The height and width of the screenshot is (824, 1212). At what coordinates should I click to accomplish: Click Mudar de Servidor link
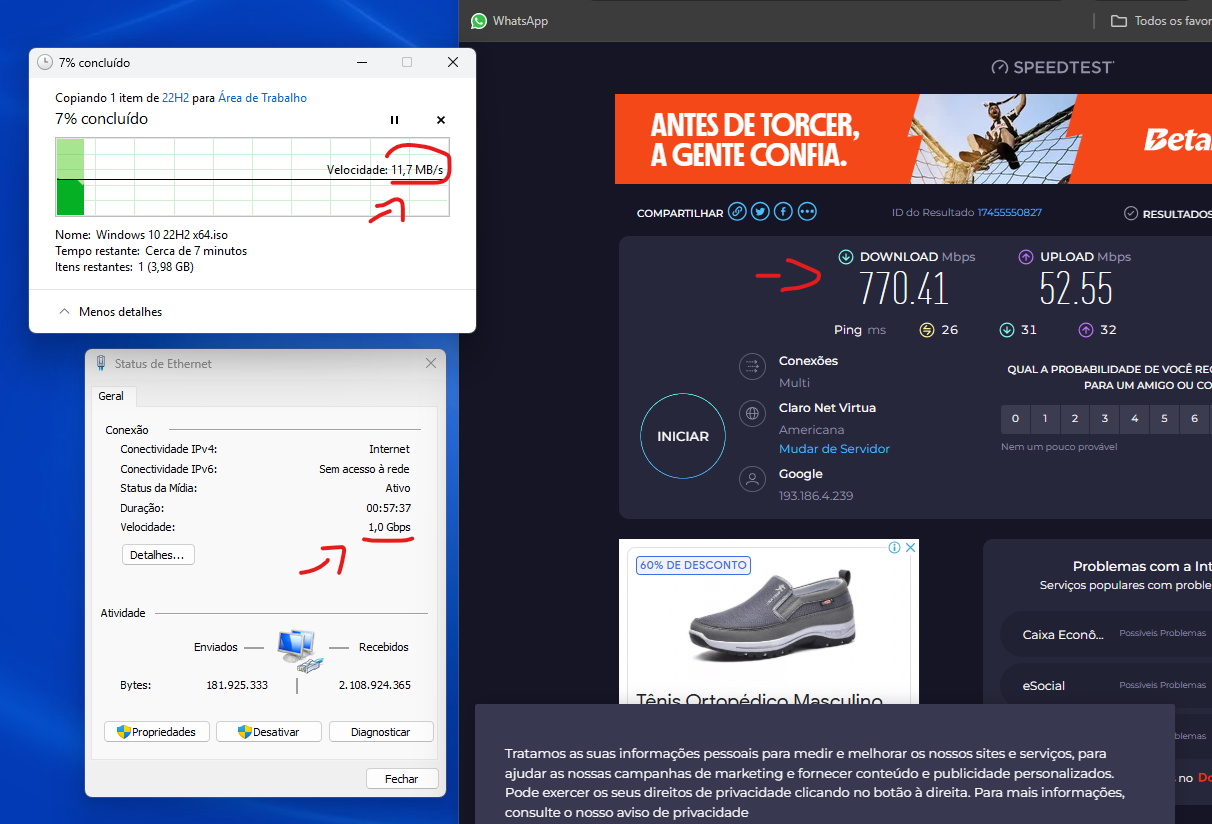coord(834,449)
